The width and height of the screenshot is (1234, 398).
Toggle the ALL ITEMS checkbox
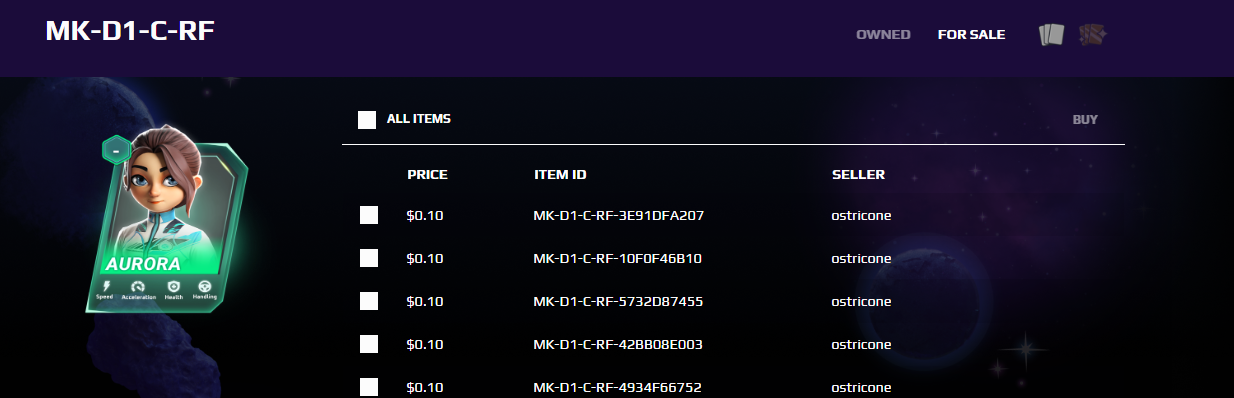tap(367, 120)
